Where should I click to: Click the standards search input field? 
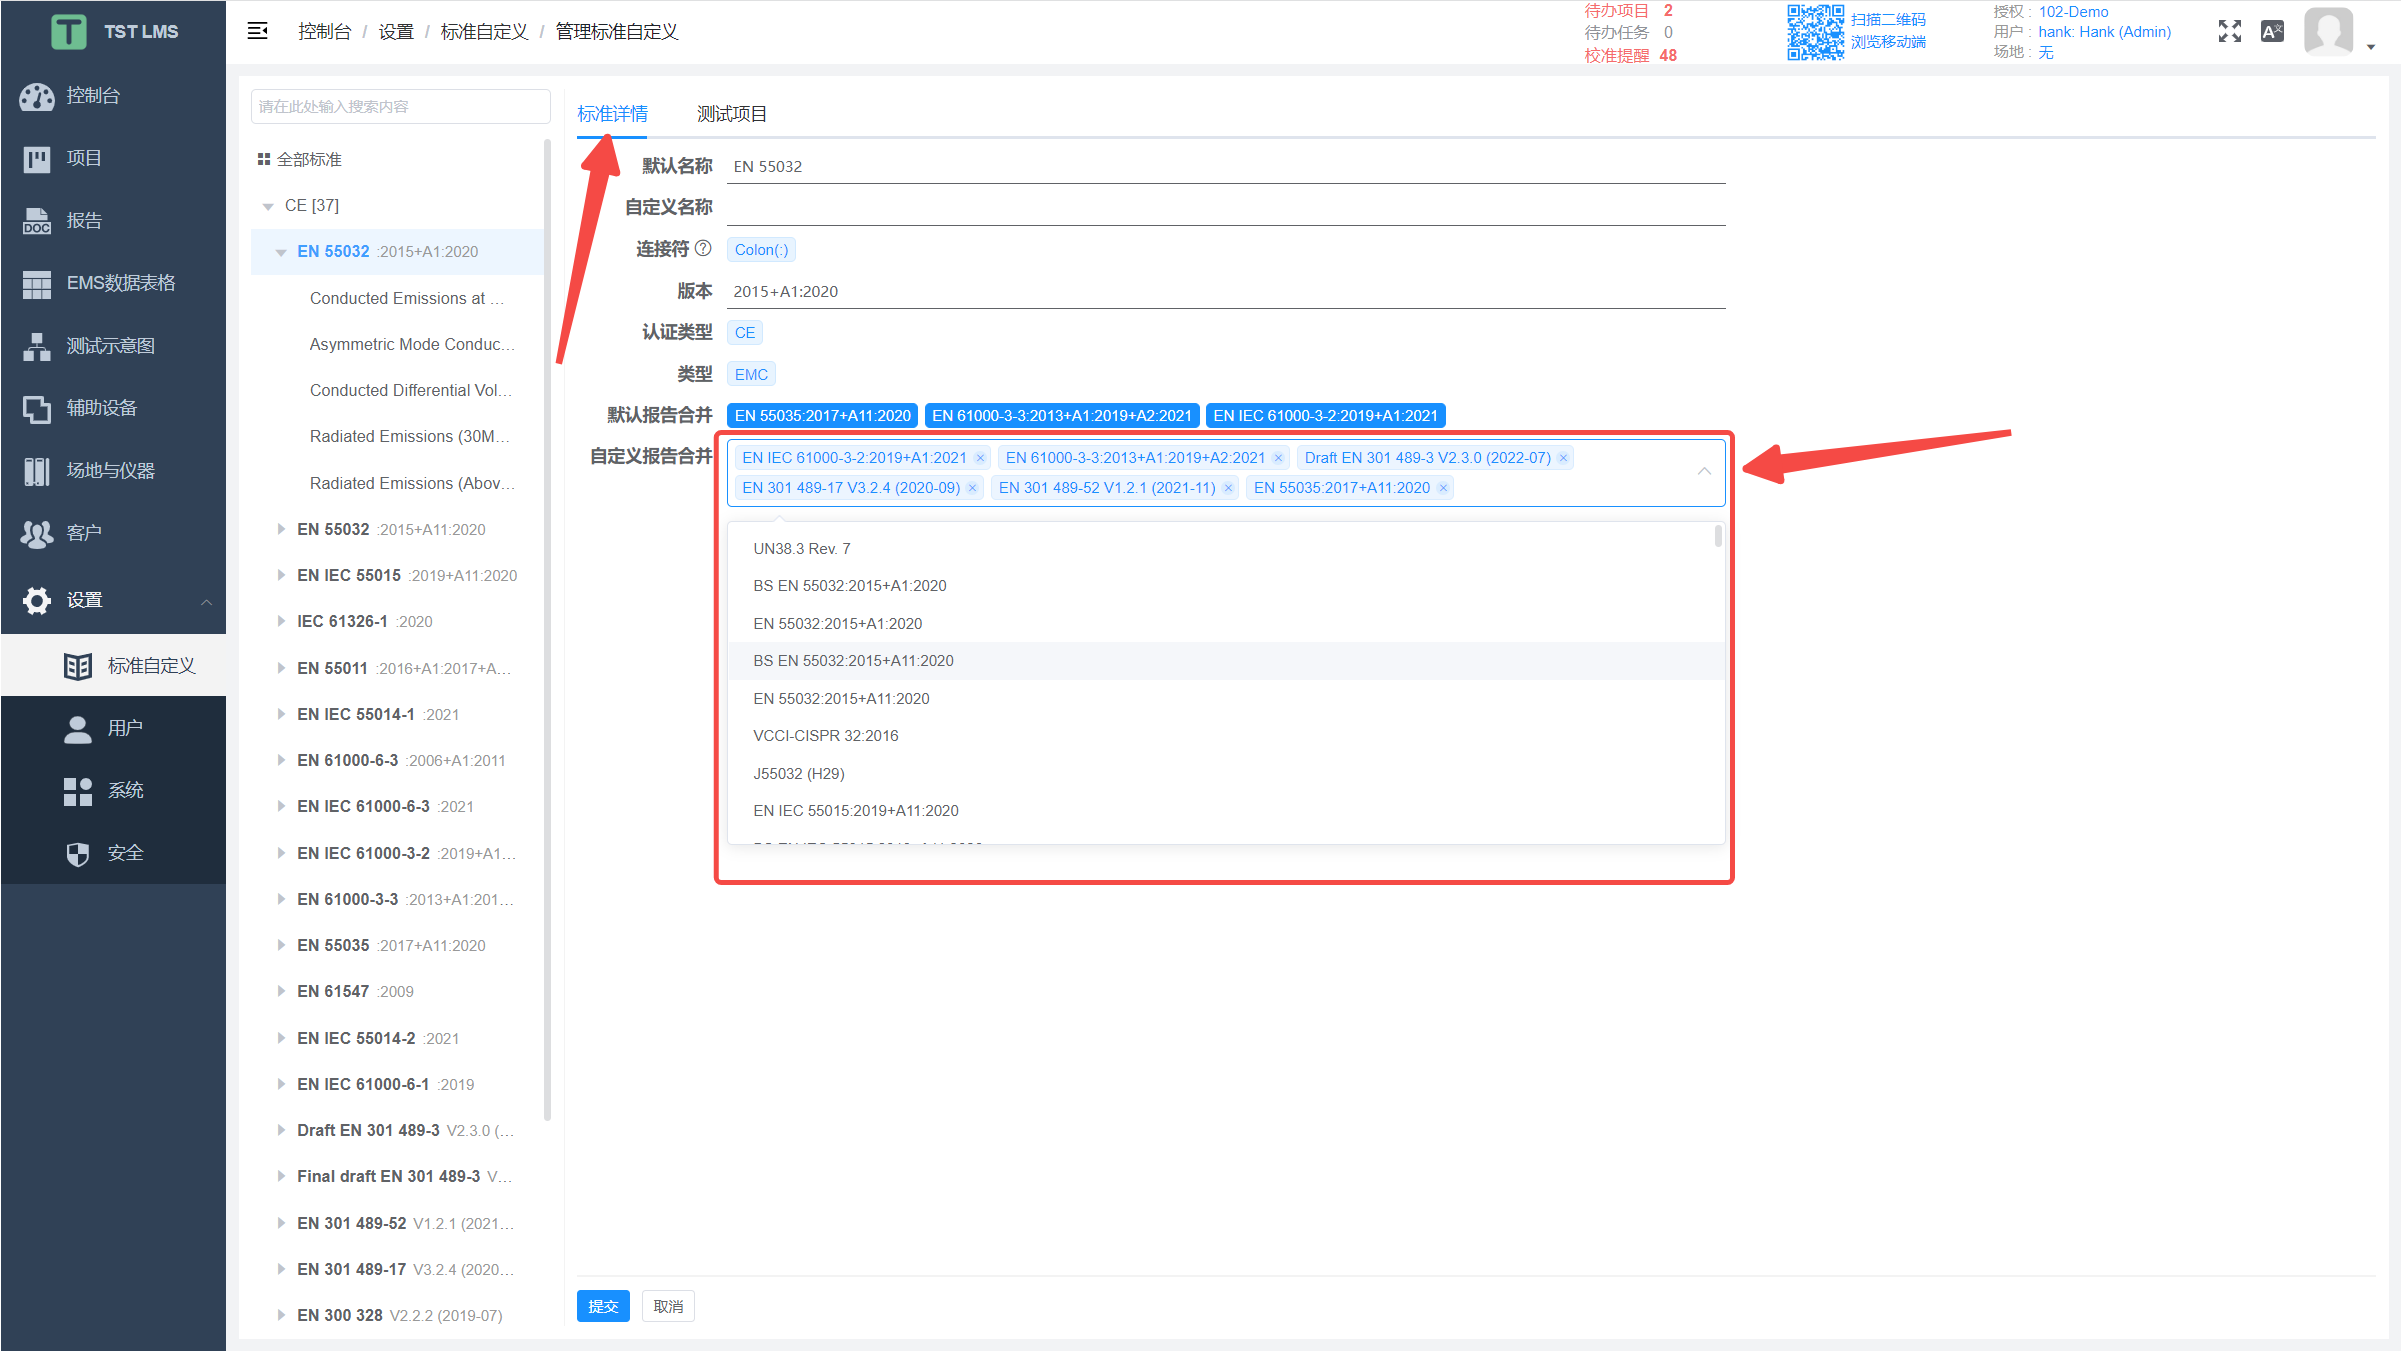400,107
